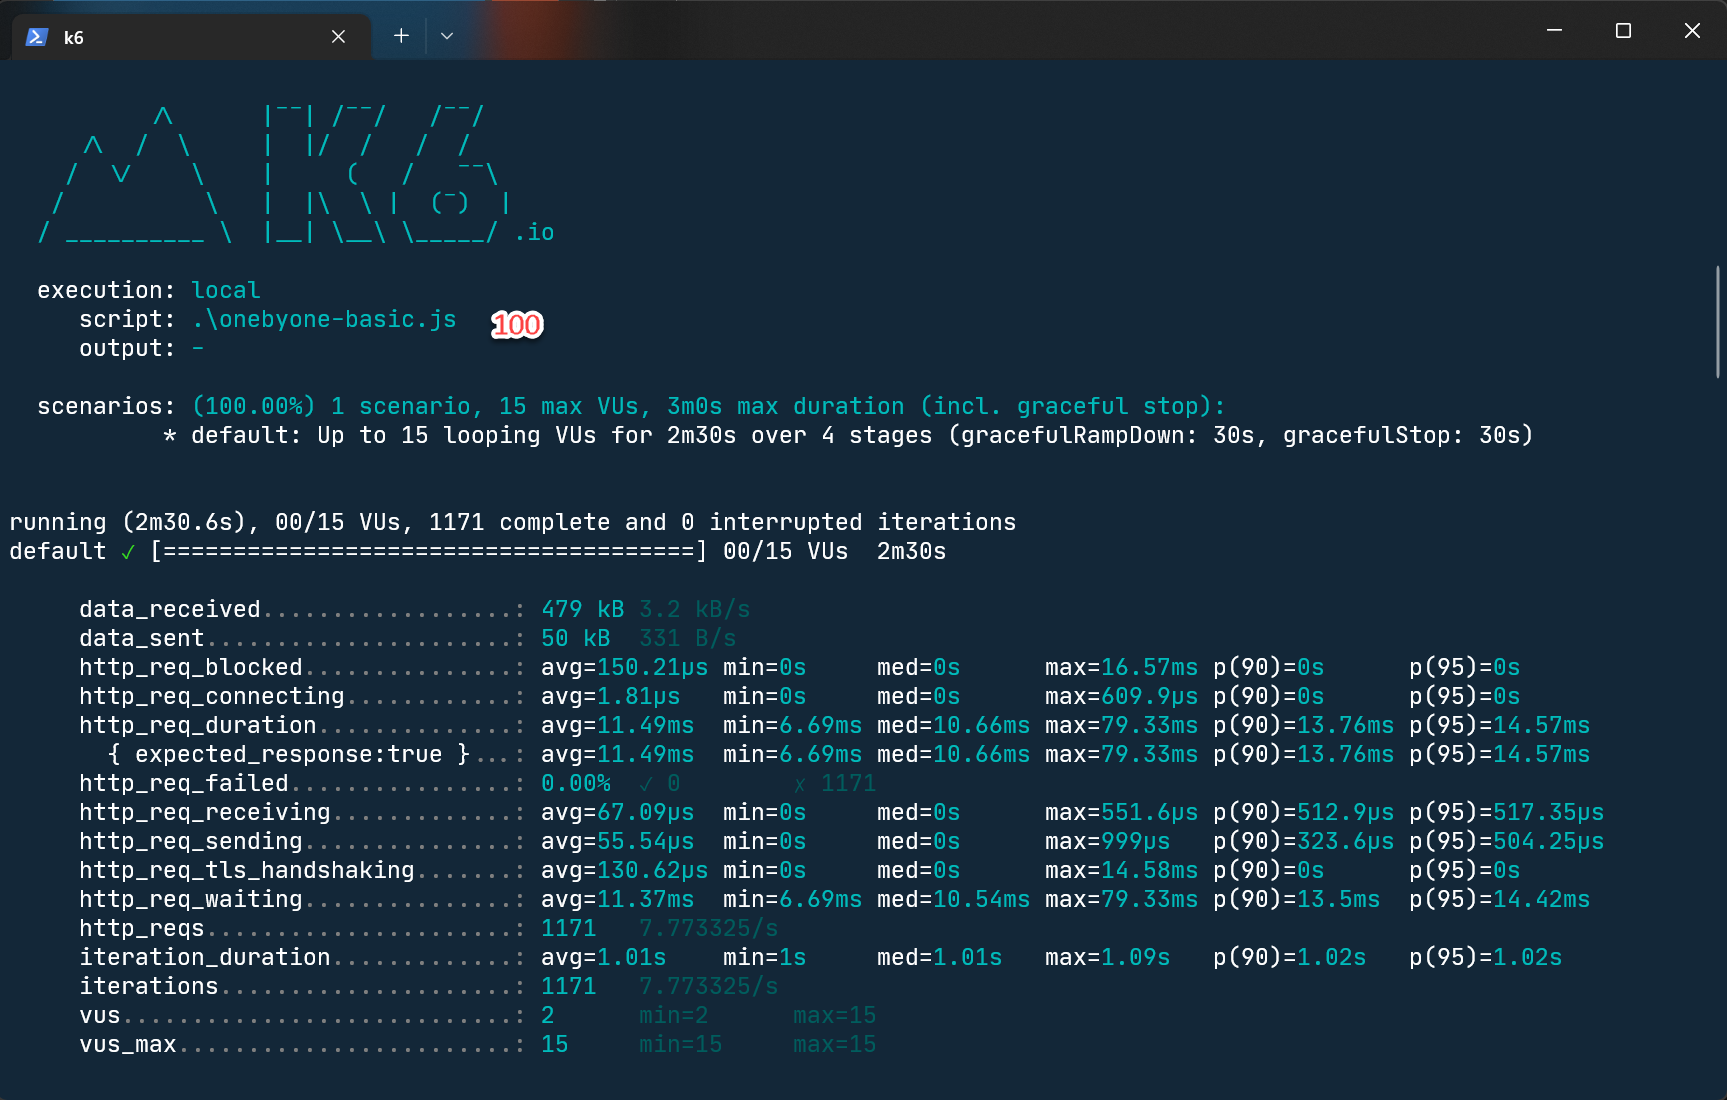Click http_req_tls_handshaking max=14.58ms

(x=1122, y=870)
